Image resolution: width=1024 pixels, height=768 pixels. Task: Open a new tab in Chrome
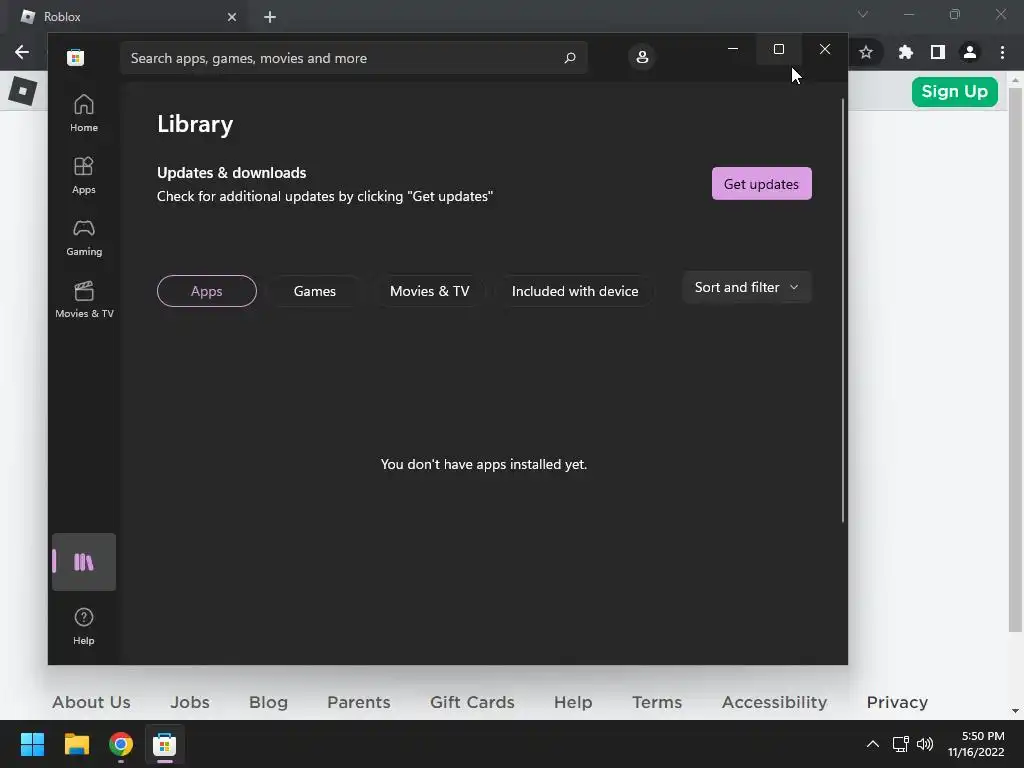(270, 17)
